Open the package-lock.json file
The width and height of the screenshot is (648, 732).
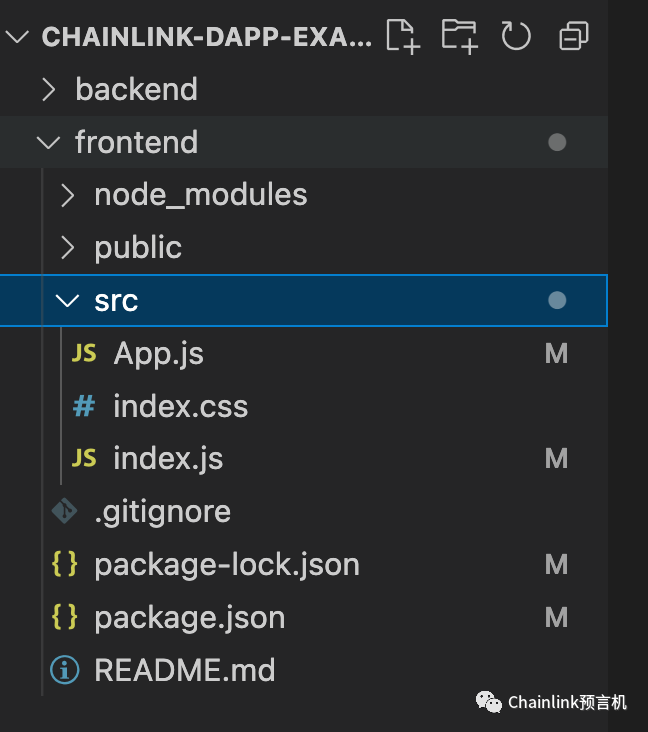point(226,565)
